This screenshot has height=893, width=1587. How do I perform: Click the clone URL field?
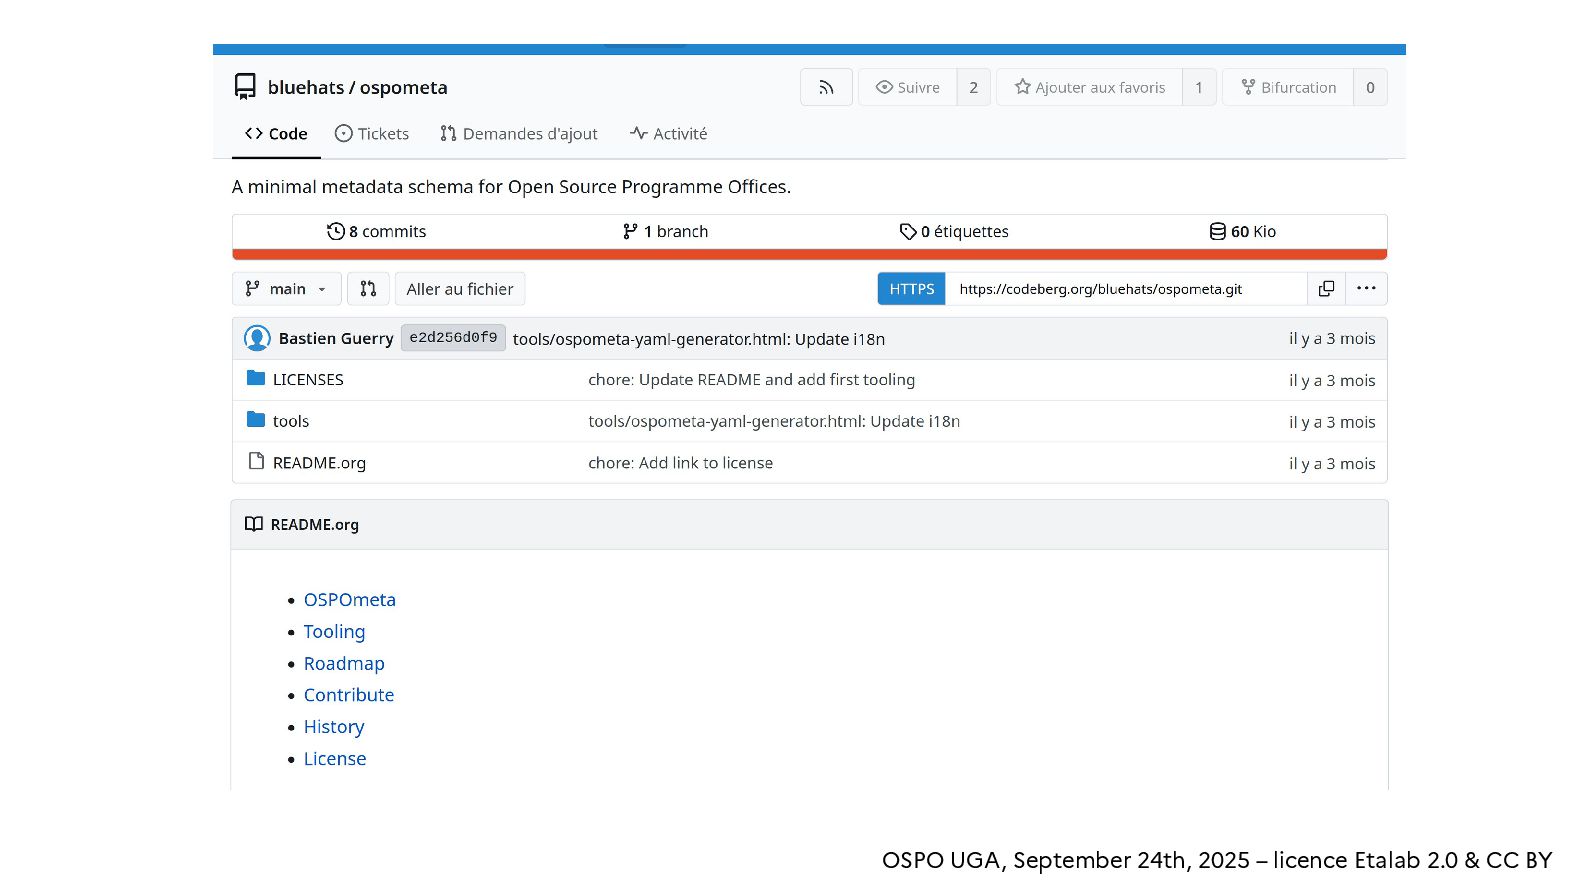(1126, 289)
